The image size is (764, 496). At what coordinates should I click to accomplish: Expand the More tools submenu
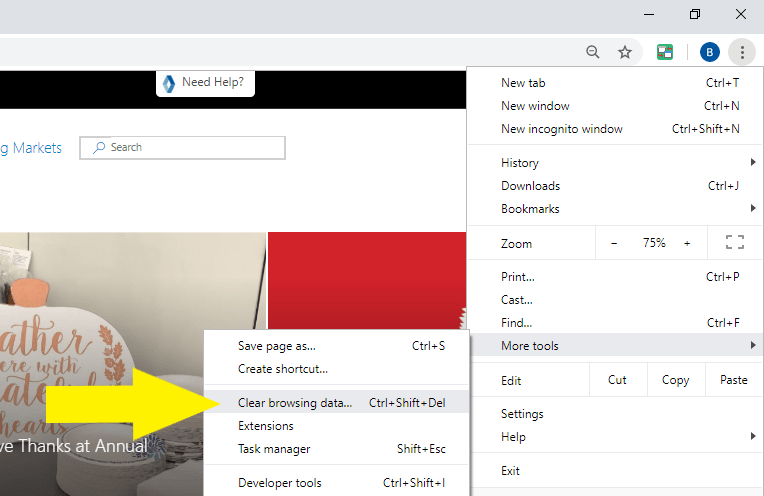tap(615, 345)
